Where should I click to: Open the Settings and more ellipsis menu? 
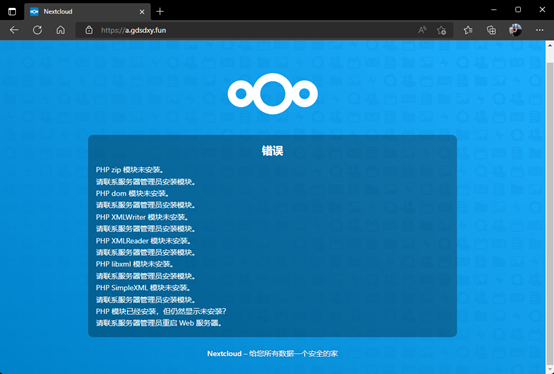click(540, 30)
